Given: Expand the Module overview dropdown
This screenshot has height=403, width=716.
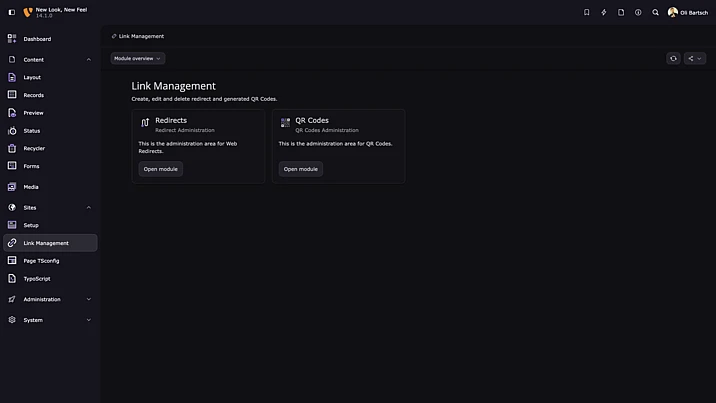Looking at the screenshot, I should coord(138,58).
